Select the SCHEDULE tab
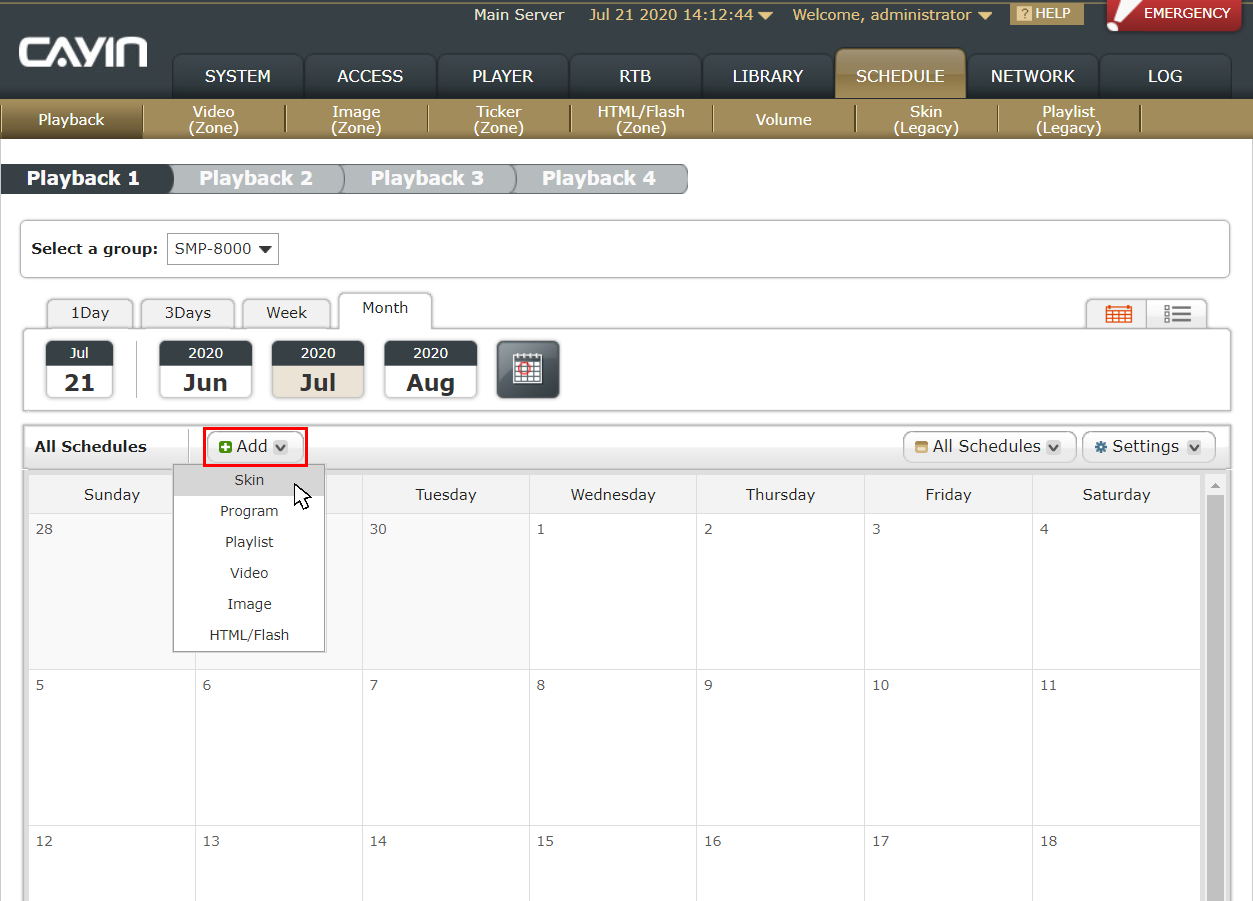The height and width of the screenshot is (901, 1253). coord(900,76)
